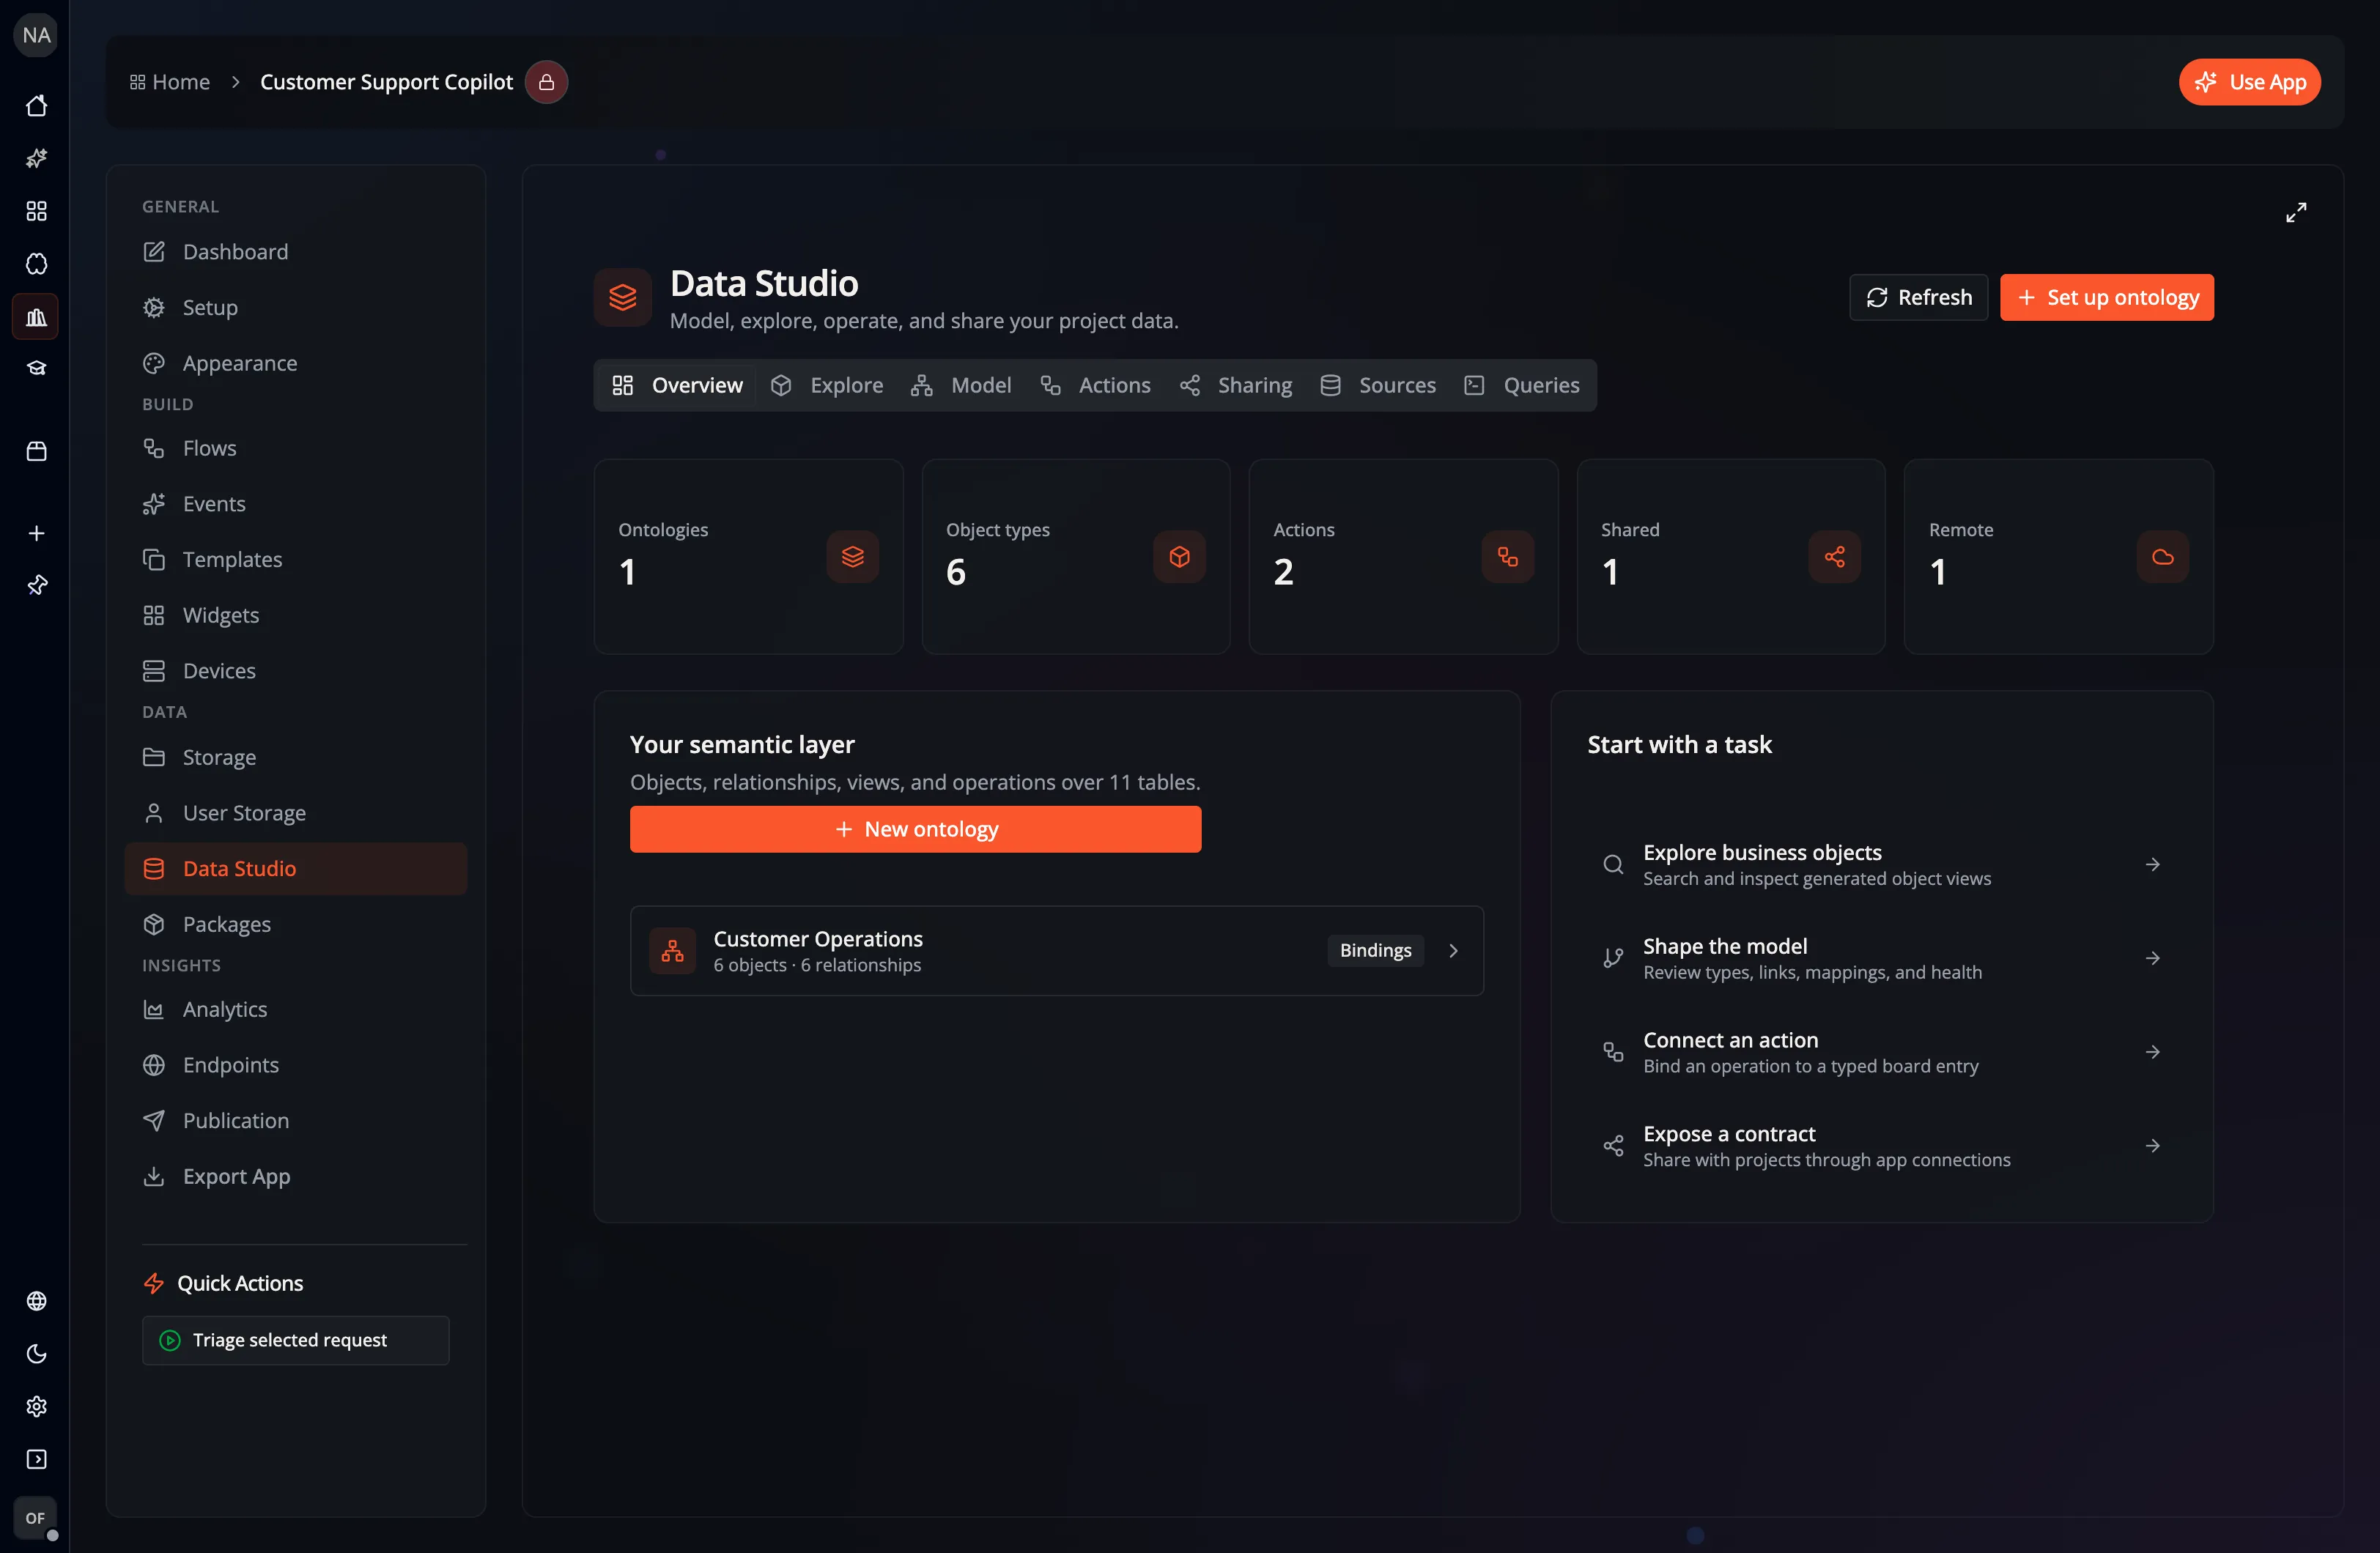This screenshot has height=1553, width=2380.
Task: Open Packages in sidebar
Action: click(x=295, y=924)
